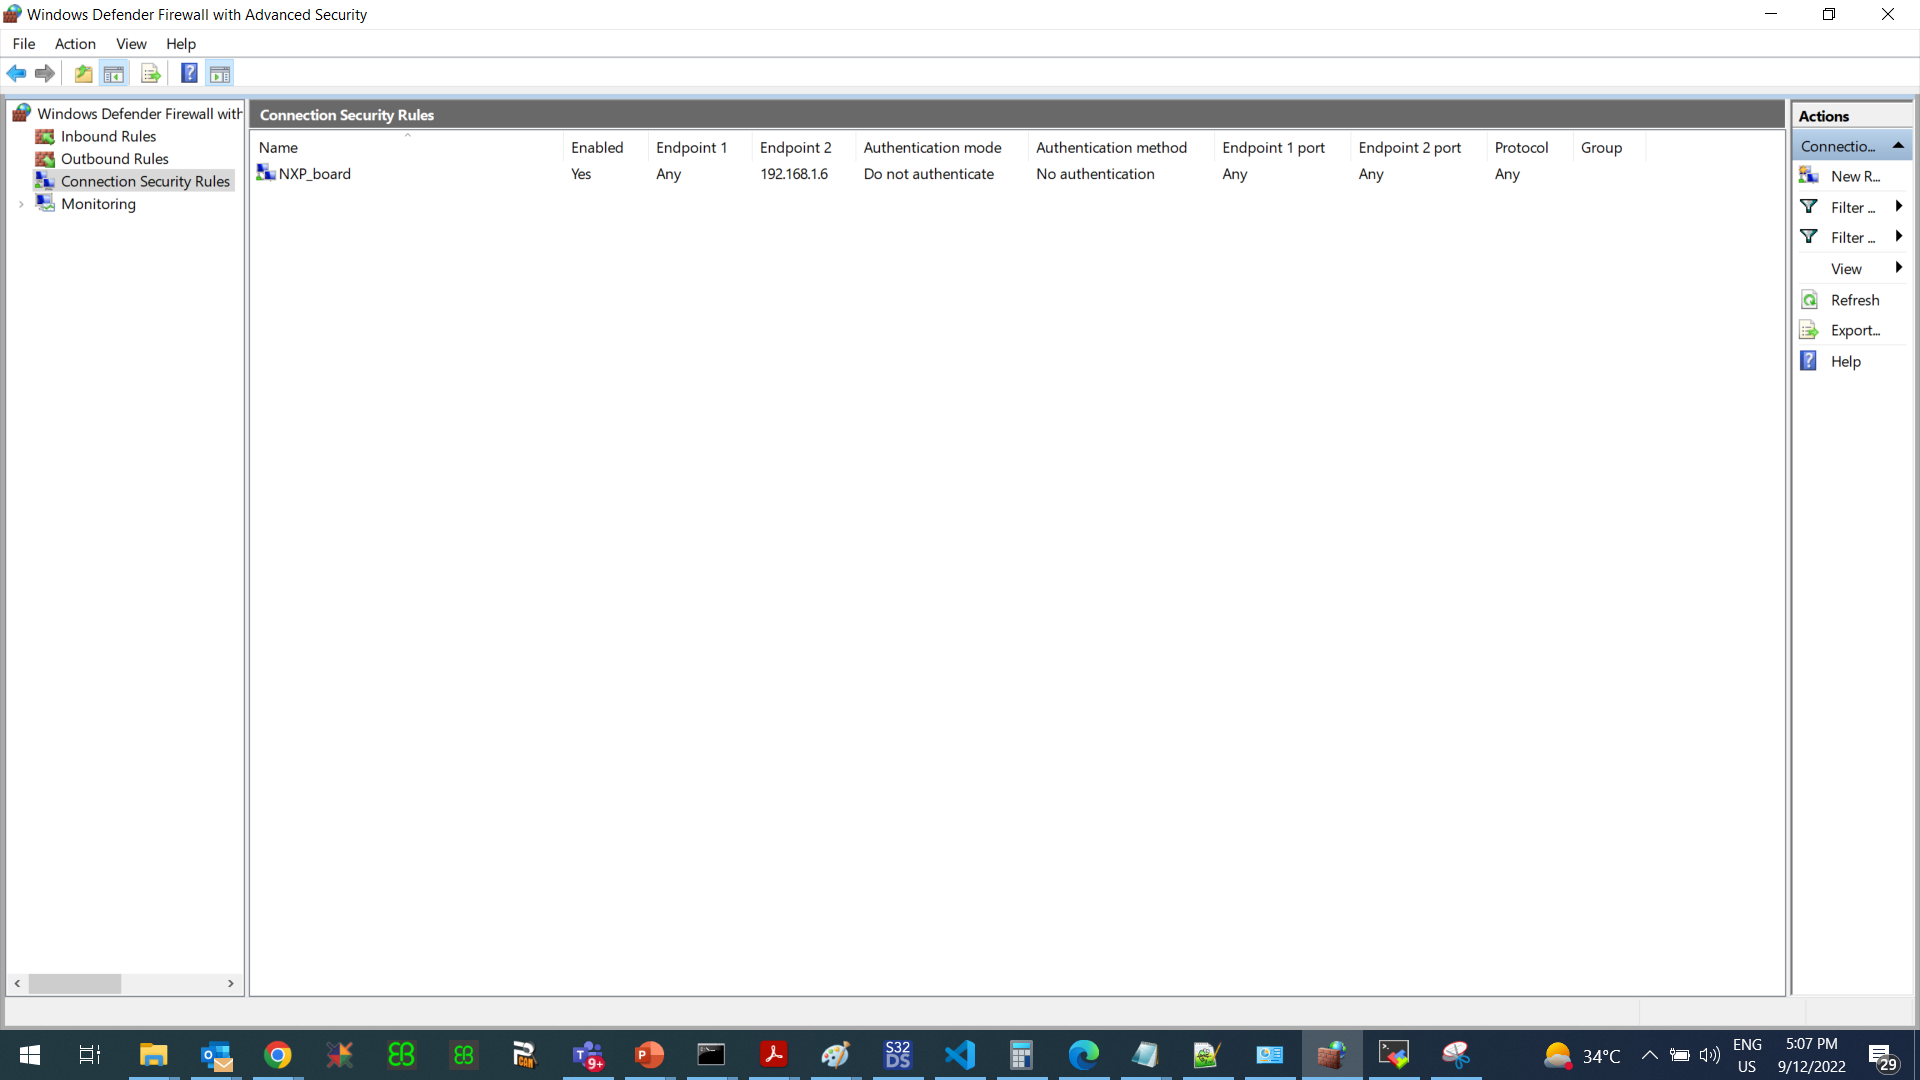The width and height of the screenshot is (1920, 1080).
Task: Open the volume control in tray
Action: (1710, 1055)
